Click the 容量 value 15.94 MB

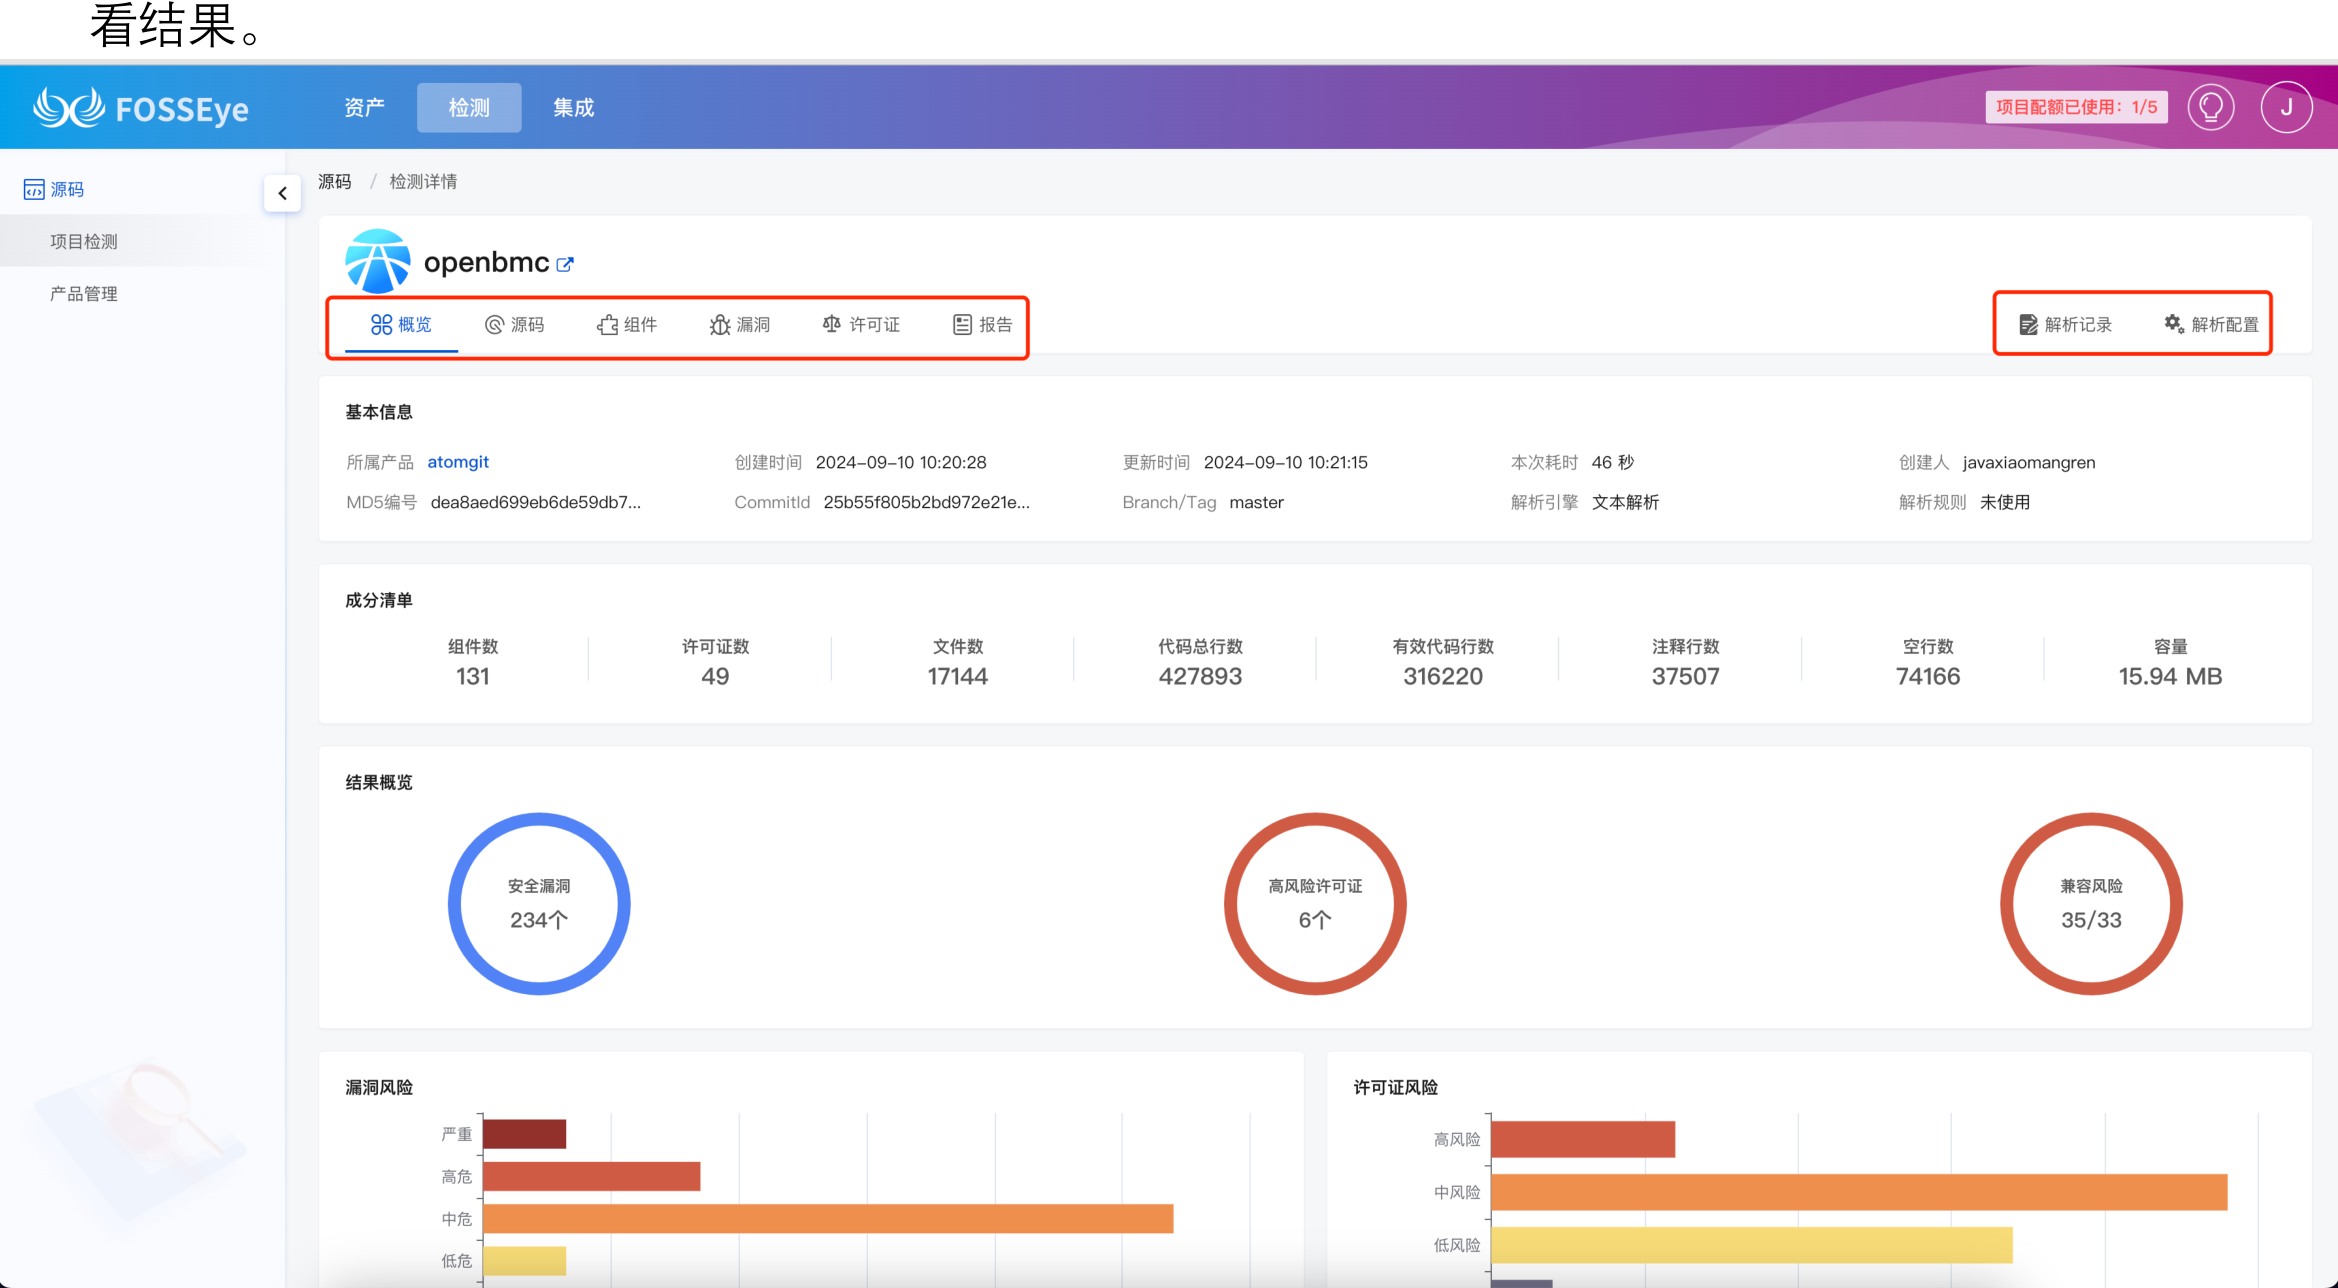[x=2170, y=677]
